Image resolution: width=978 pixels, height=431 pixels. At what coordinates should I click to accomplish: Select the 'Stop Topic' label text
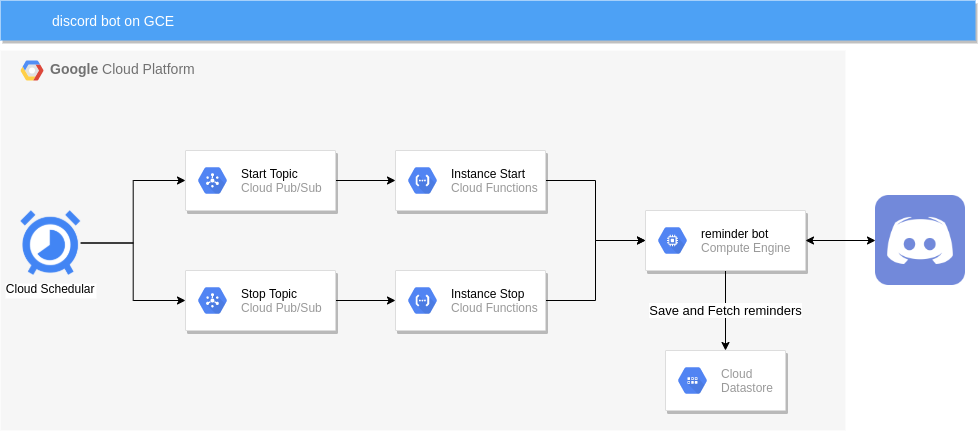click(269, 294)
